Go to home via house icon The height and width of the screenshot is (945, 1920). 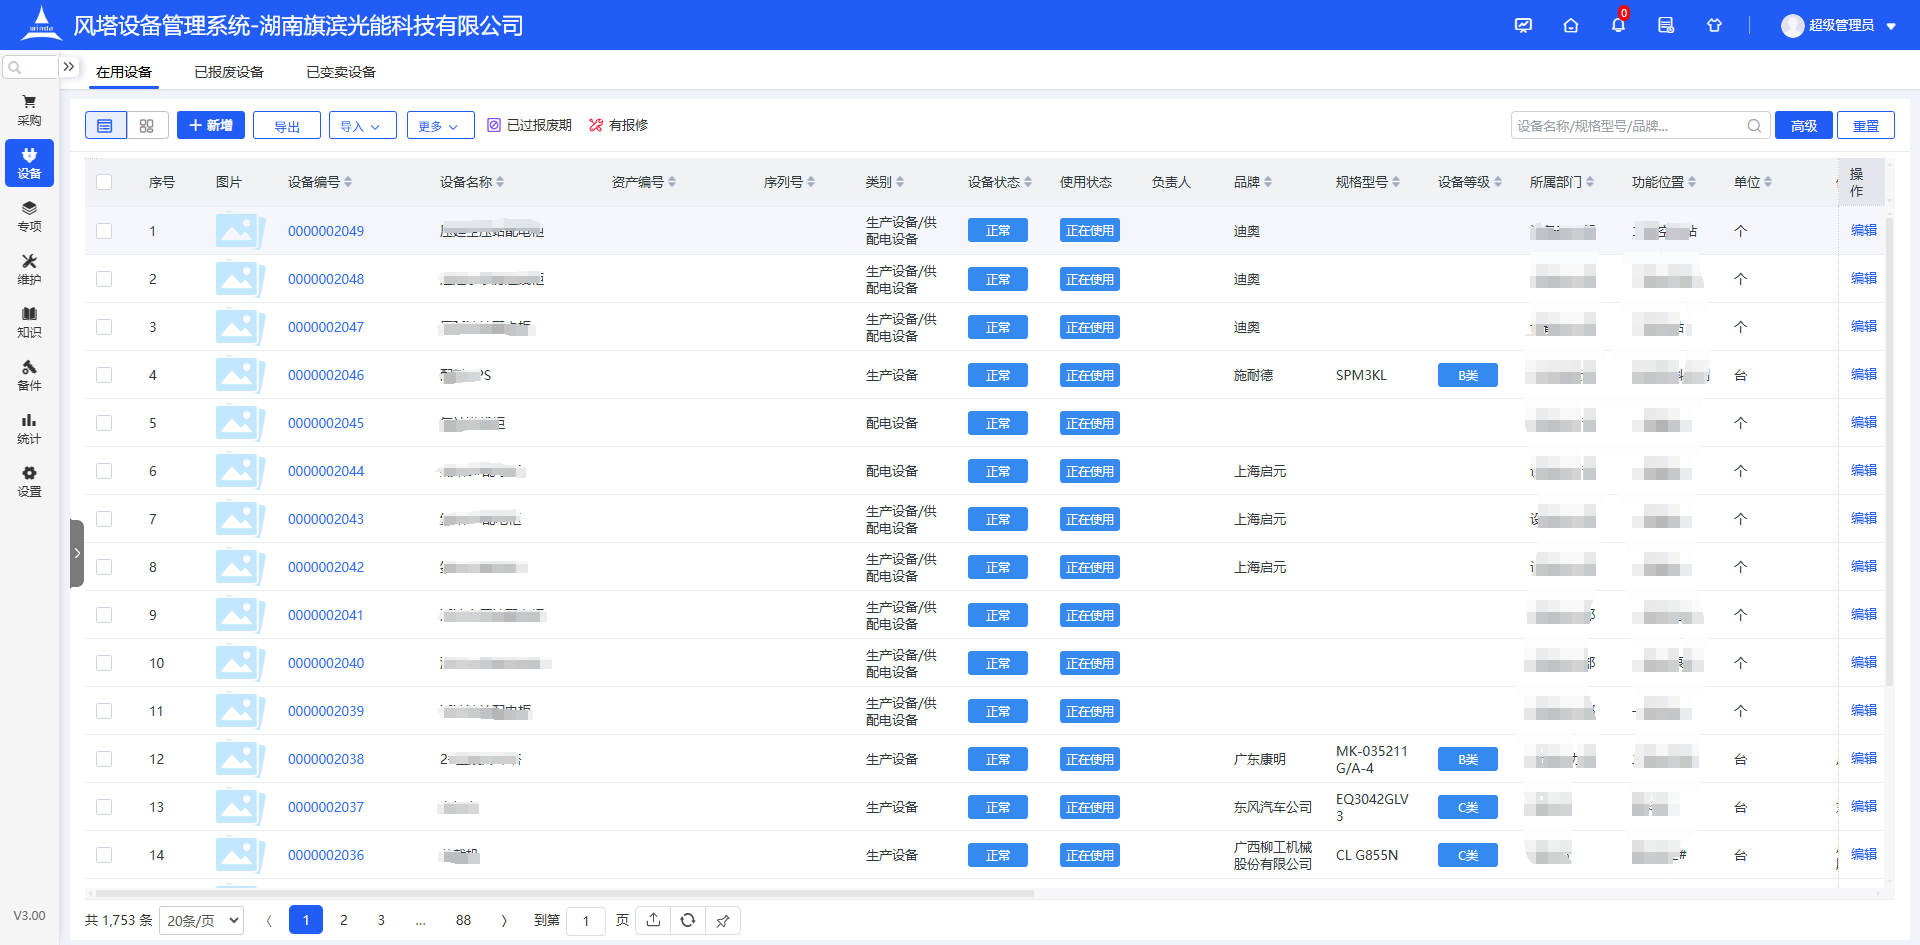1571,25
